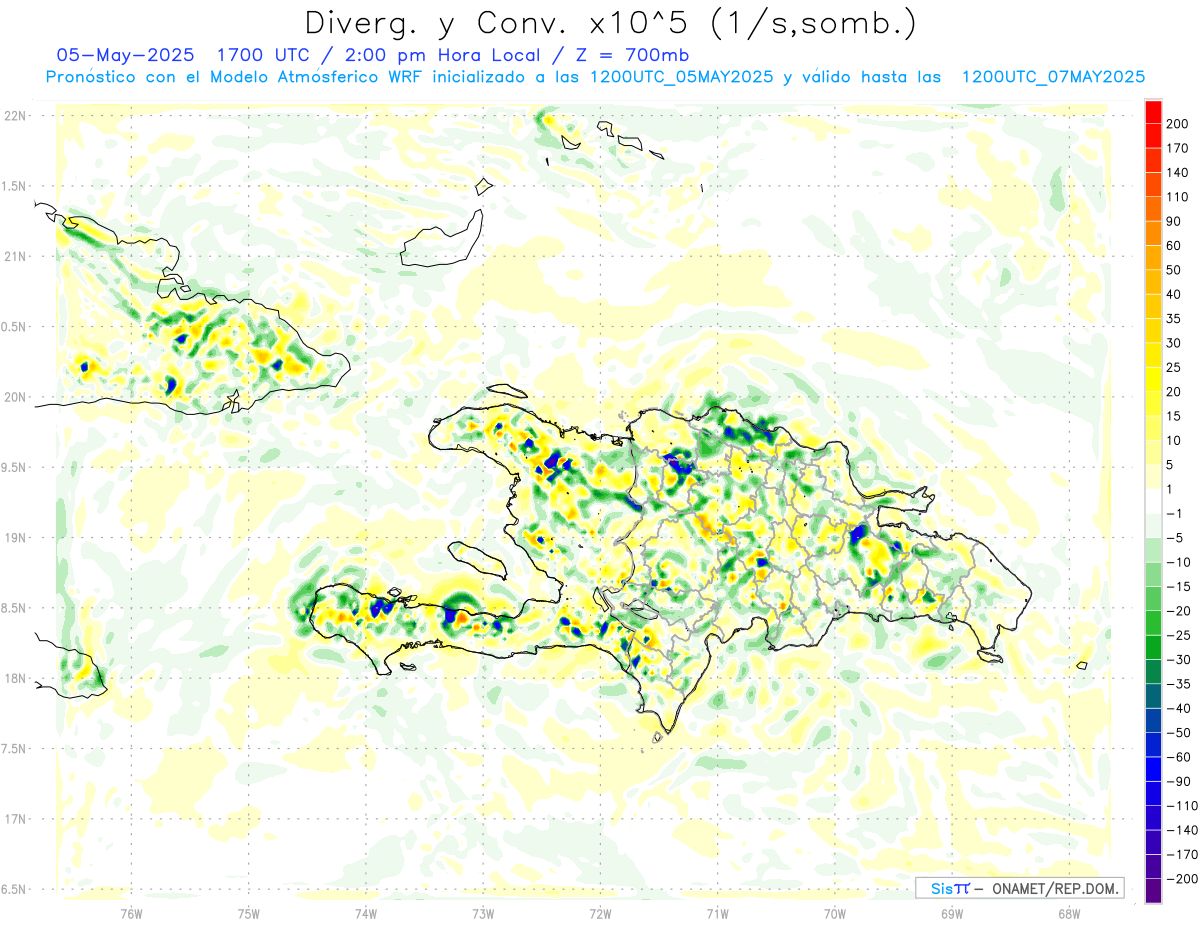The image size is (1200, 927).
Task: Click the "68W" longitude label
Action: pos(1068,913)
